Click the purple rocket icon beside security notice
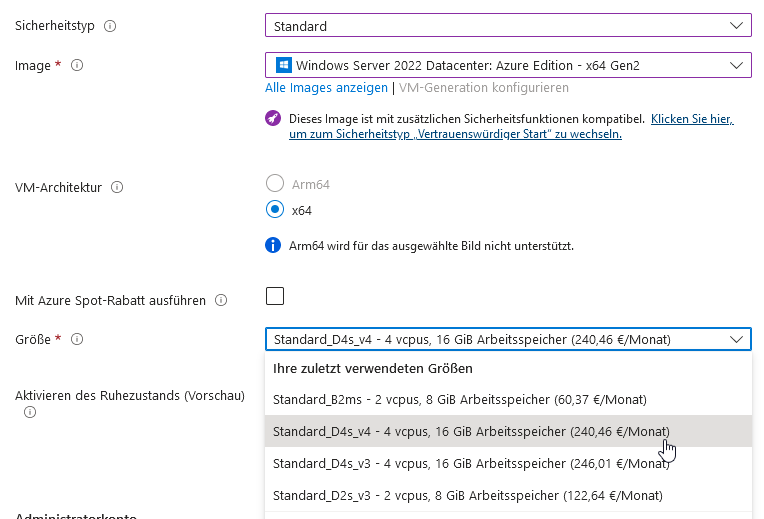 tap(273, 118)
